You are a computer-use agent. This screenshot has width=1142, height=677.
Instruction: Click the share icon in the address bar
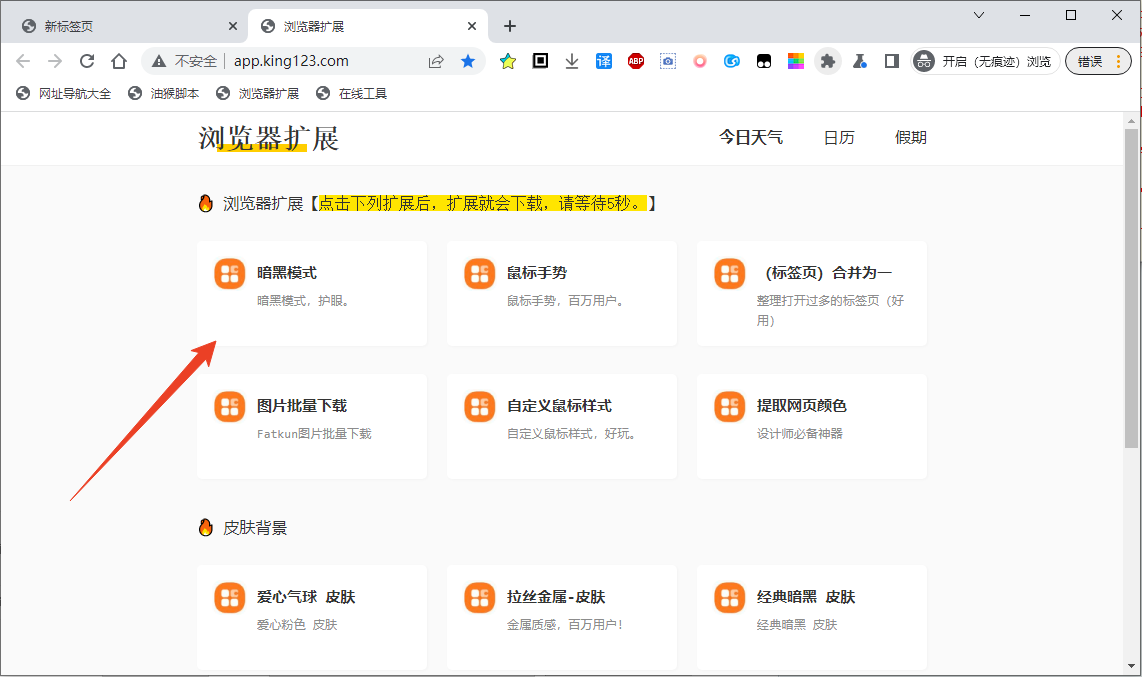[436, 61]
